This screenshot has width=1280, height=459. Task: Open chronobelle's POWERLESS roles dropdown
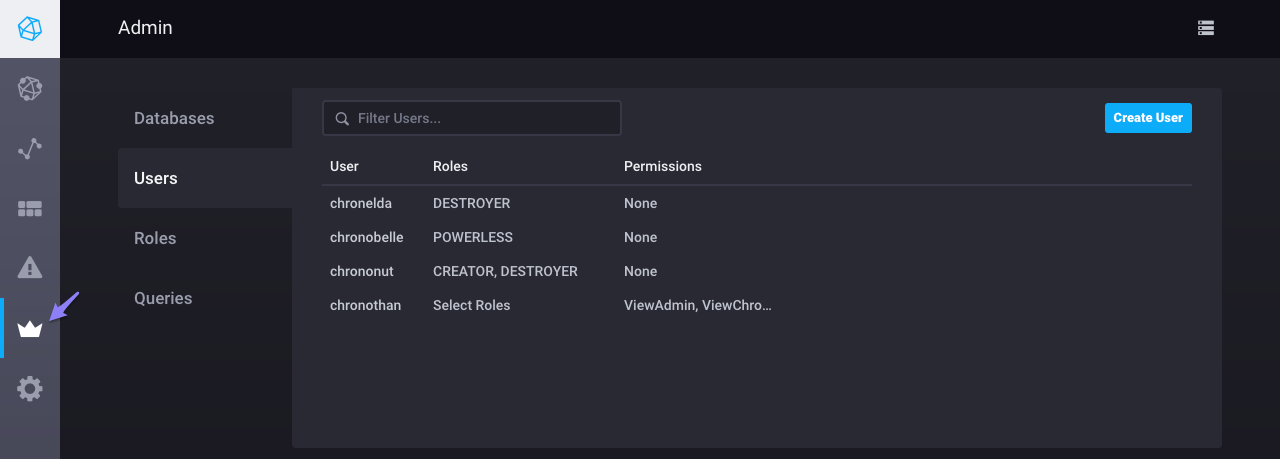click(x=473, y=237)
